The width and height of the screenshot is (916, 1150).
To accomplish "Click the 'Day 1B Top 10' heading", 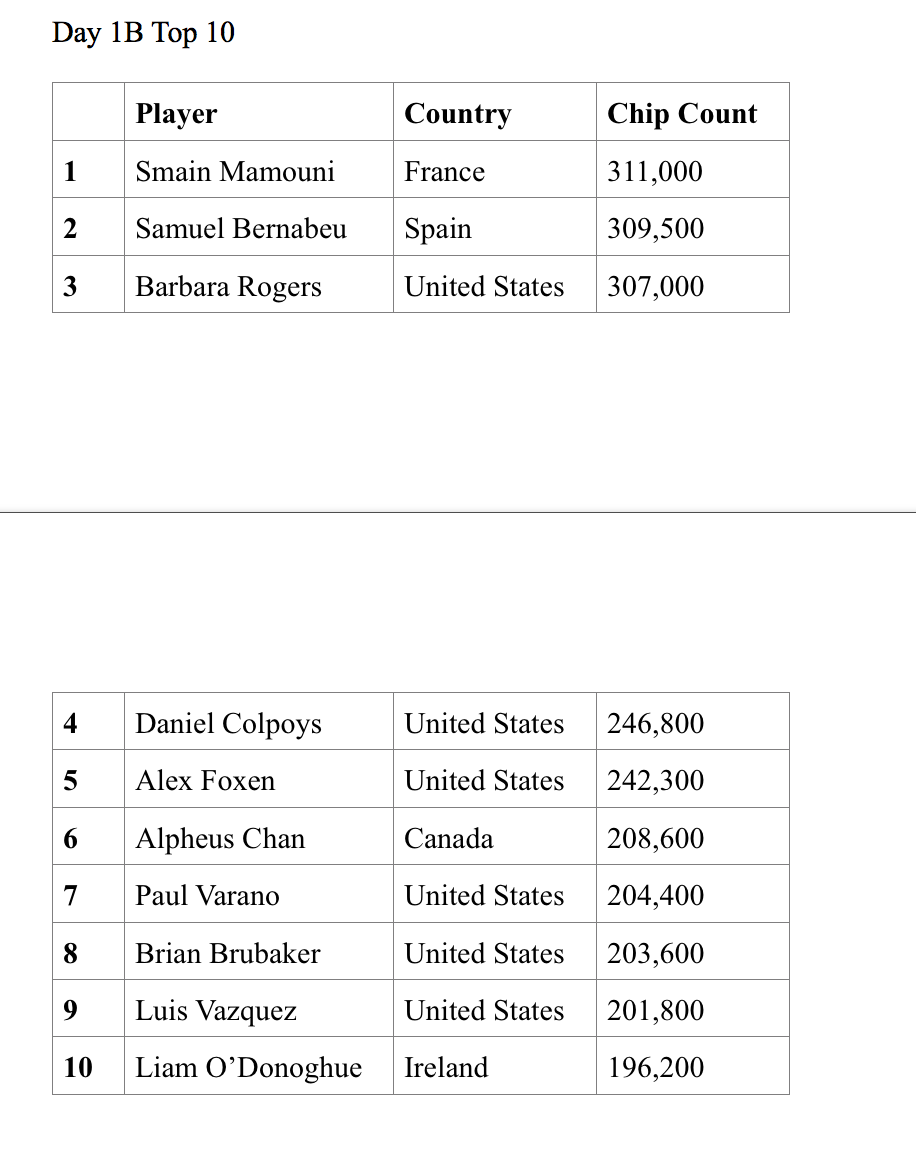I will (143, 33).
